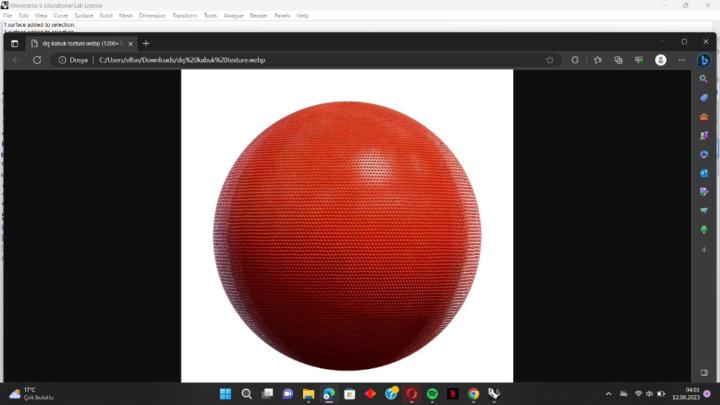Open Browser essentials heart icon

[639, 60]
